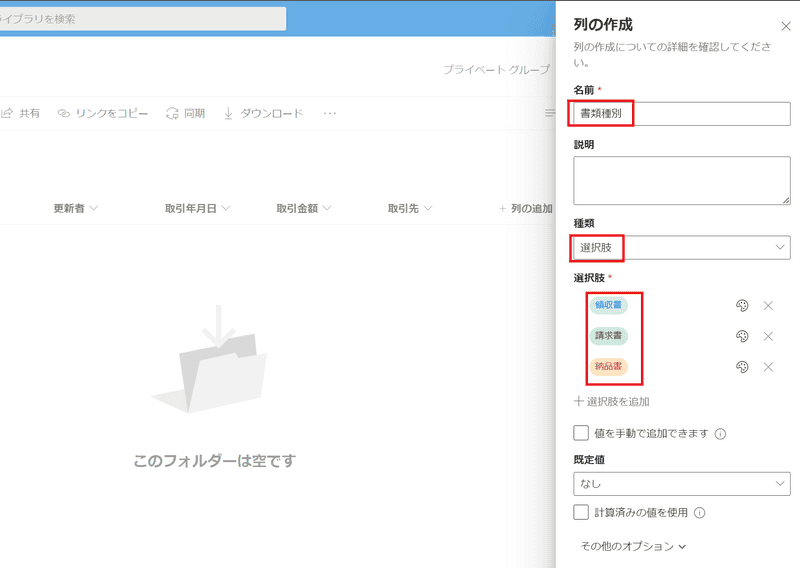
Task: Delete the 納品書 choice with X
Action: (768, 367)
